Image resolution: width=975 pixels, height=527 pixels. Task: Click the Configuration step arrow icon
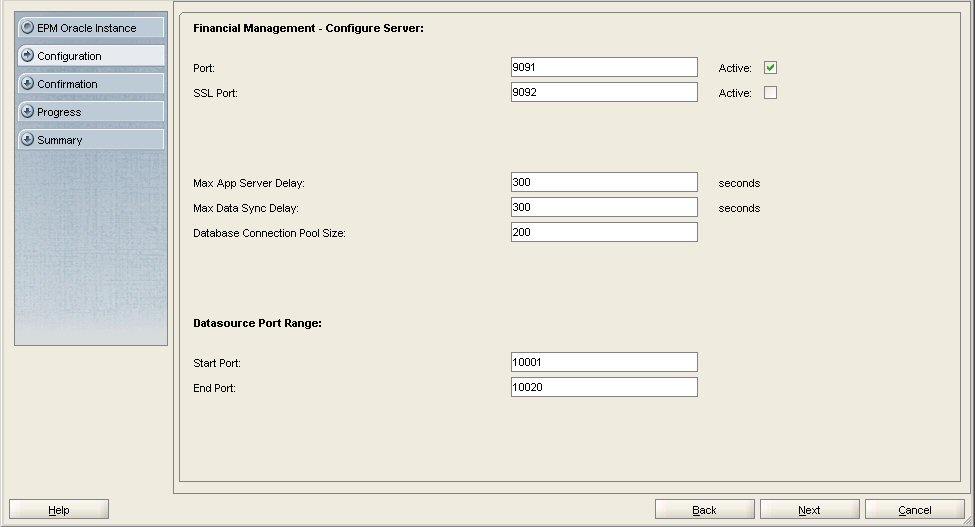coord(27,55)
